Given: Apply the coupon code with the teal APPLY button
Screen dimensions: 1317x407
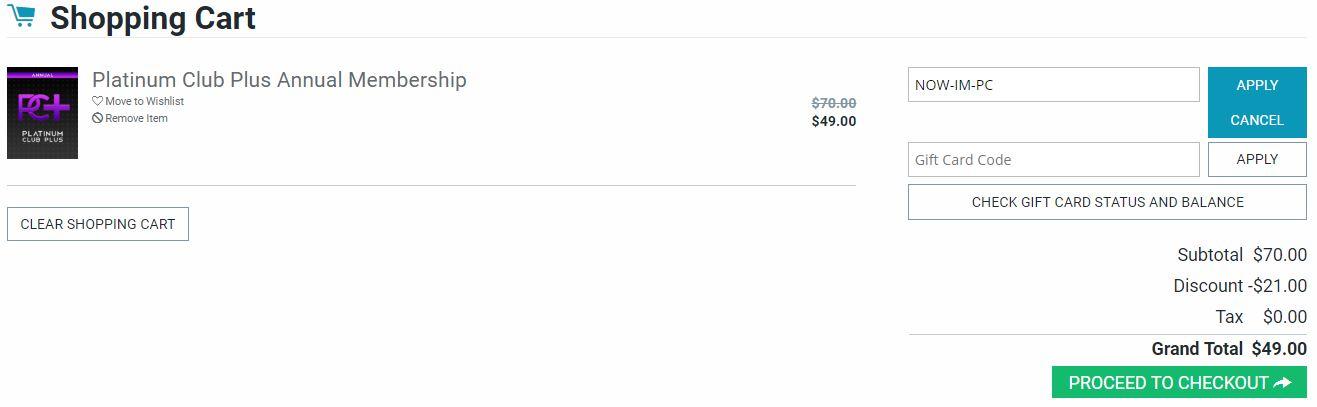Looking at the screenshot, I should coord(1257,85).
